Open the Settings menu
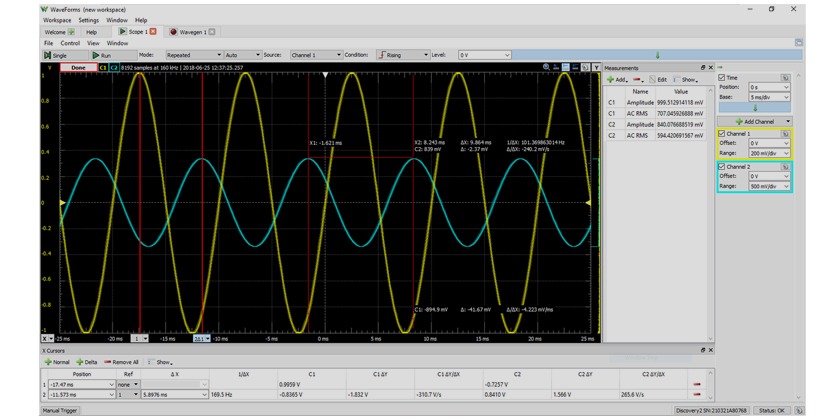This screenshot has height=420, width=840. (88, 20)
